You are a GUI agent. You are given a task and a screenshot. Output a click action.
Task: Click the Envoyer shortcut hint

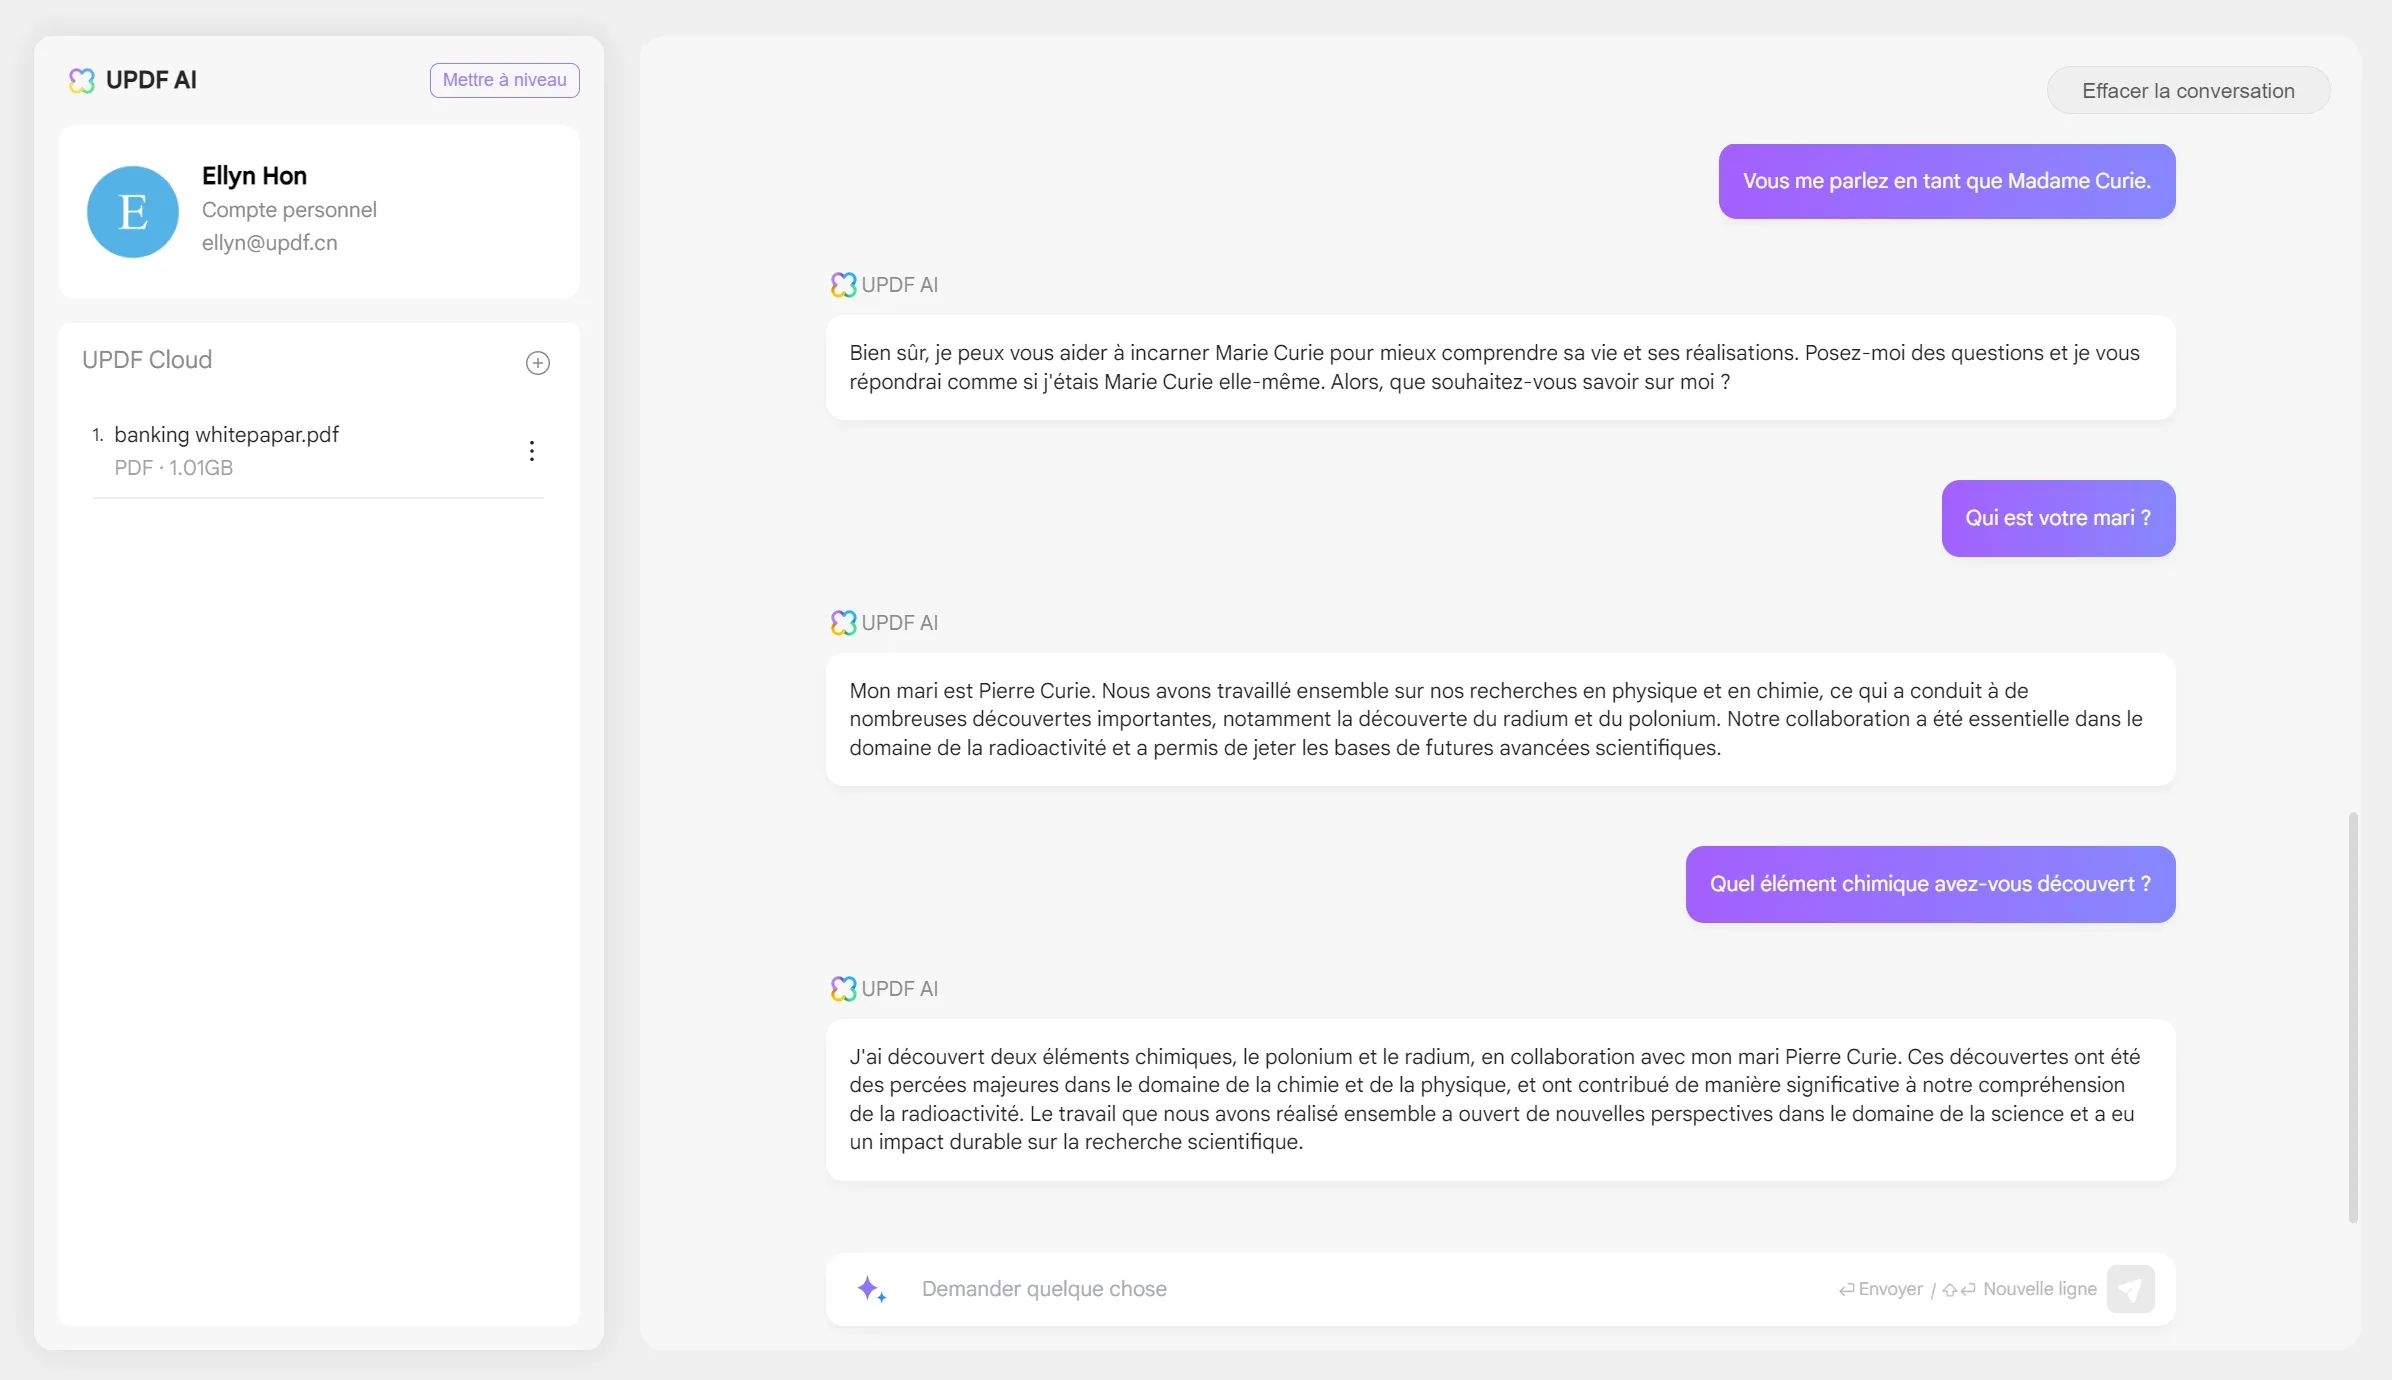click(x=1880, y=1289)
